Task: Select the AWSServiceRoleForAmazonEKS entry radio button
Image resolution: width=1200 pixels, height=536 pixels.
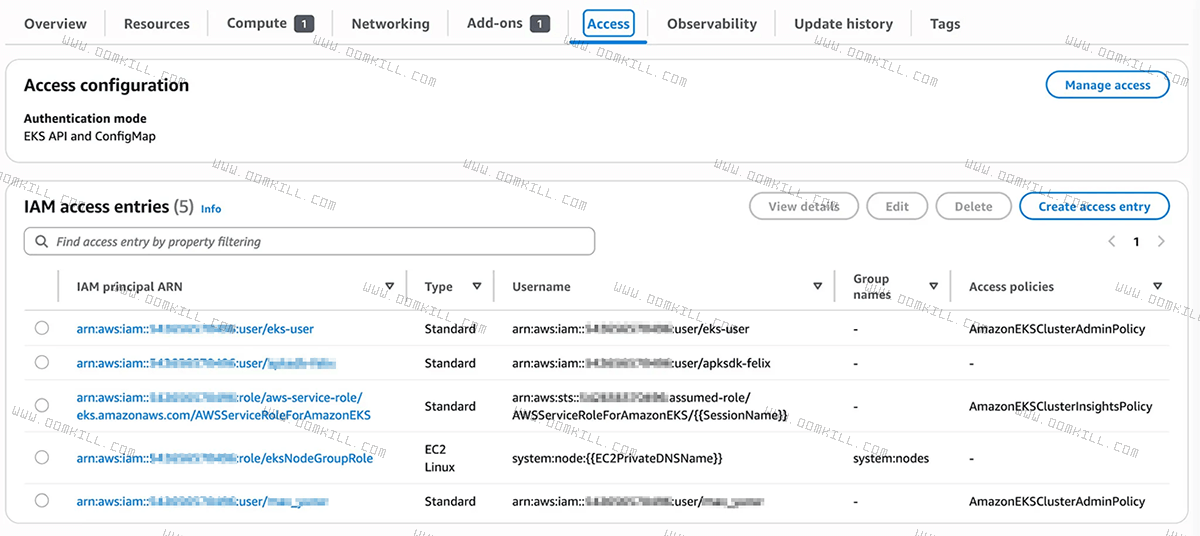Action: tap(41, 405)
